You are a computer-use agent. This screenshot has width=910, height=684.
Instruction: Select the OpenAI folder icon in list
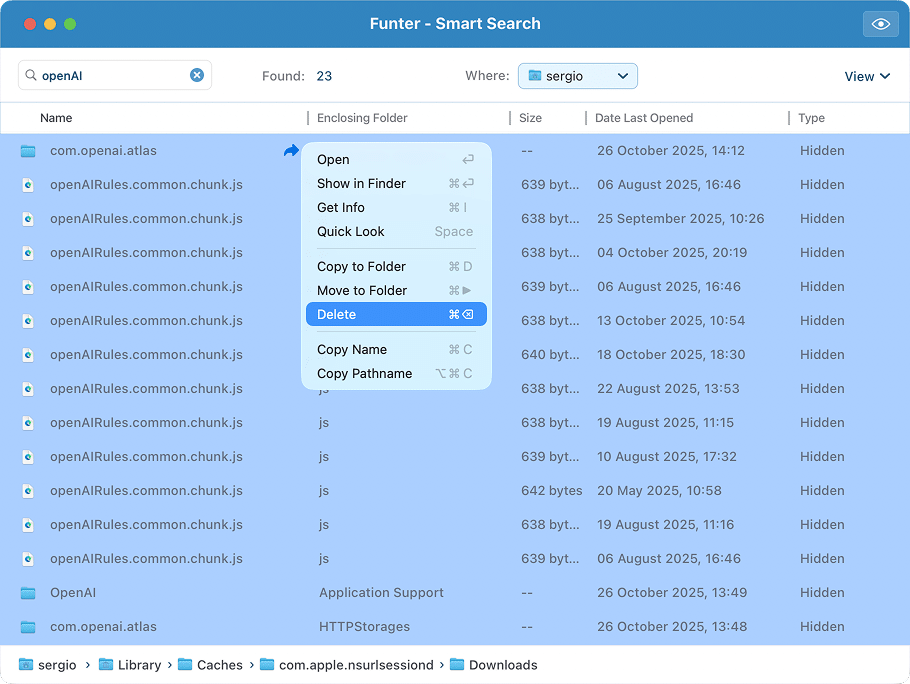[x=28, y=593]
